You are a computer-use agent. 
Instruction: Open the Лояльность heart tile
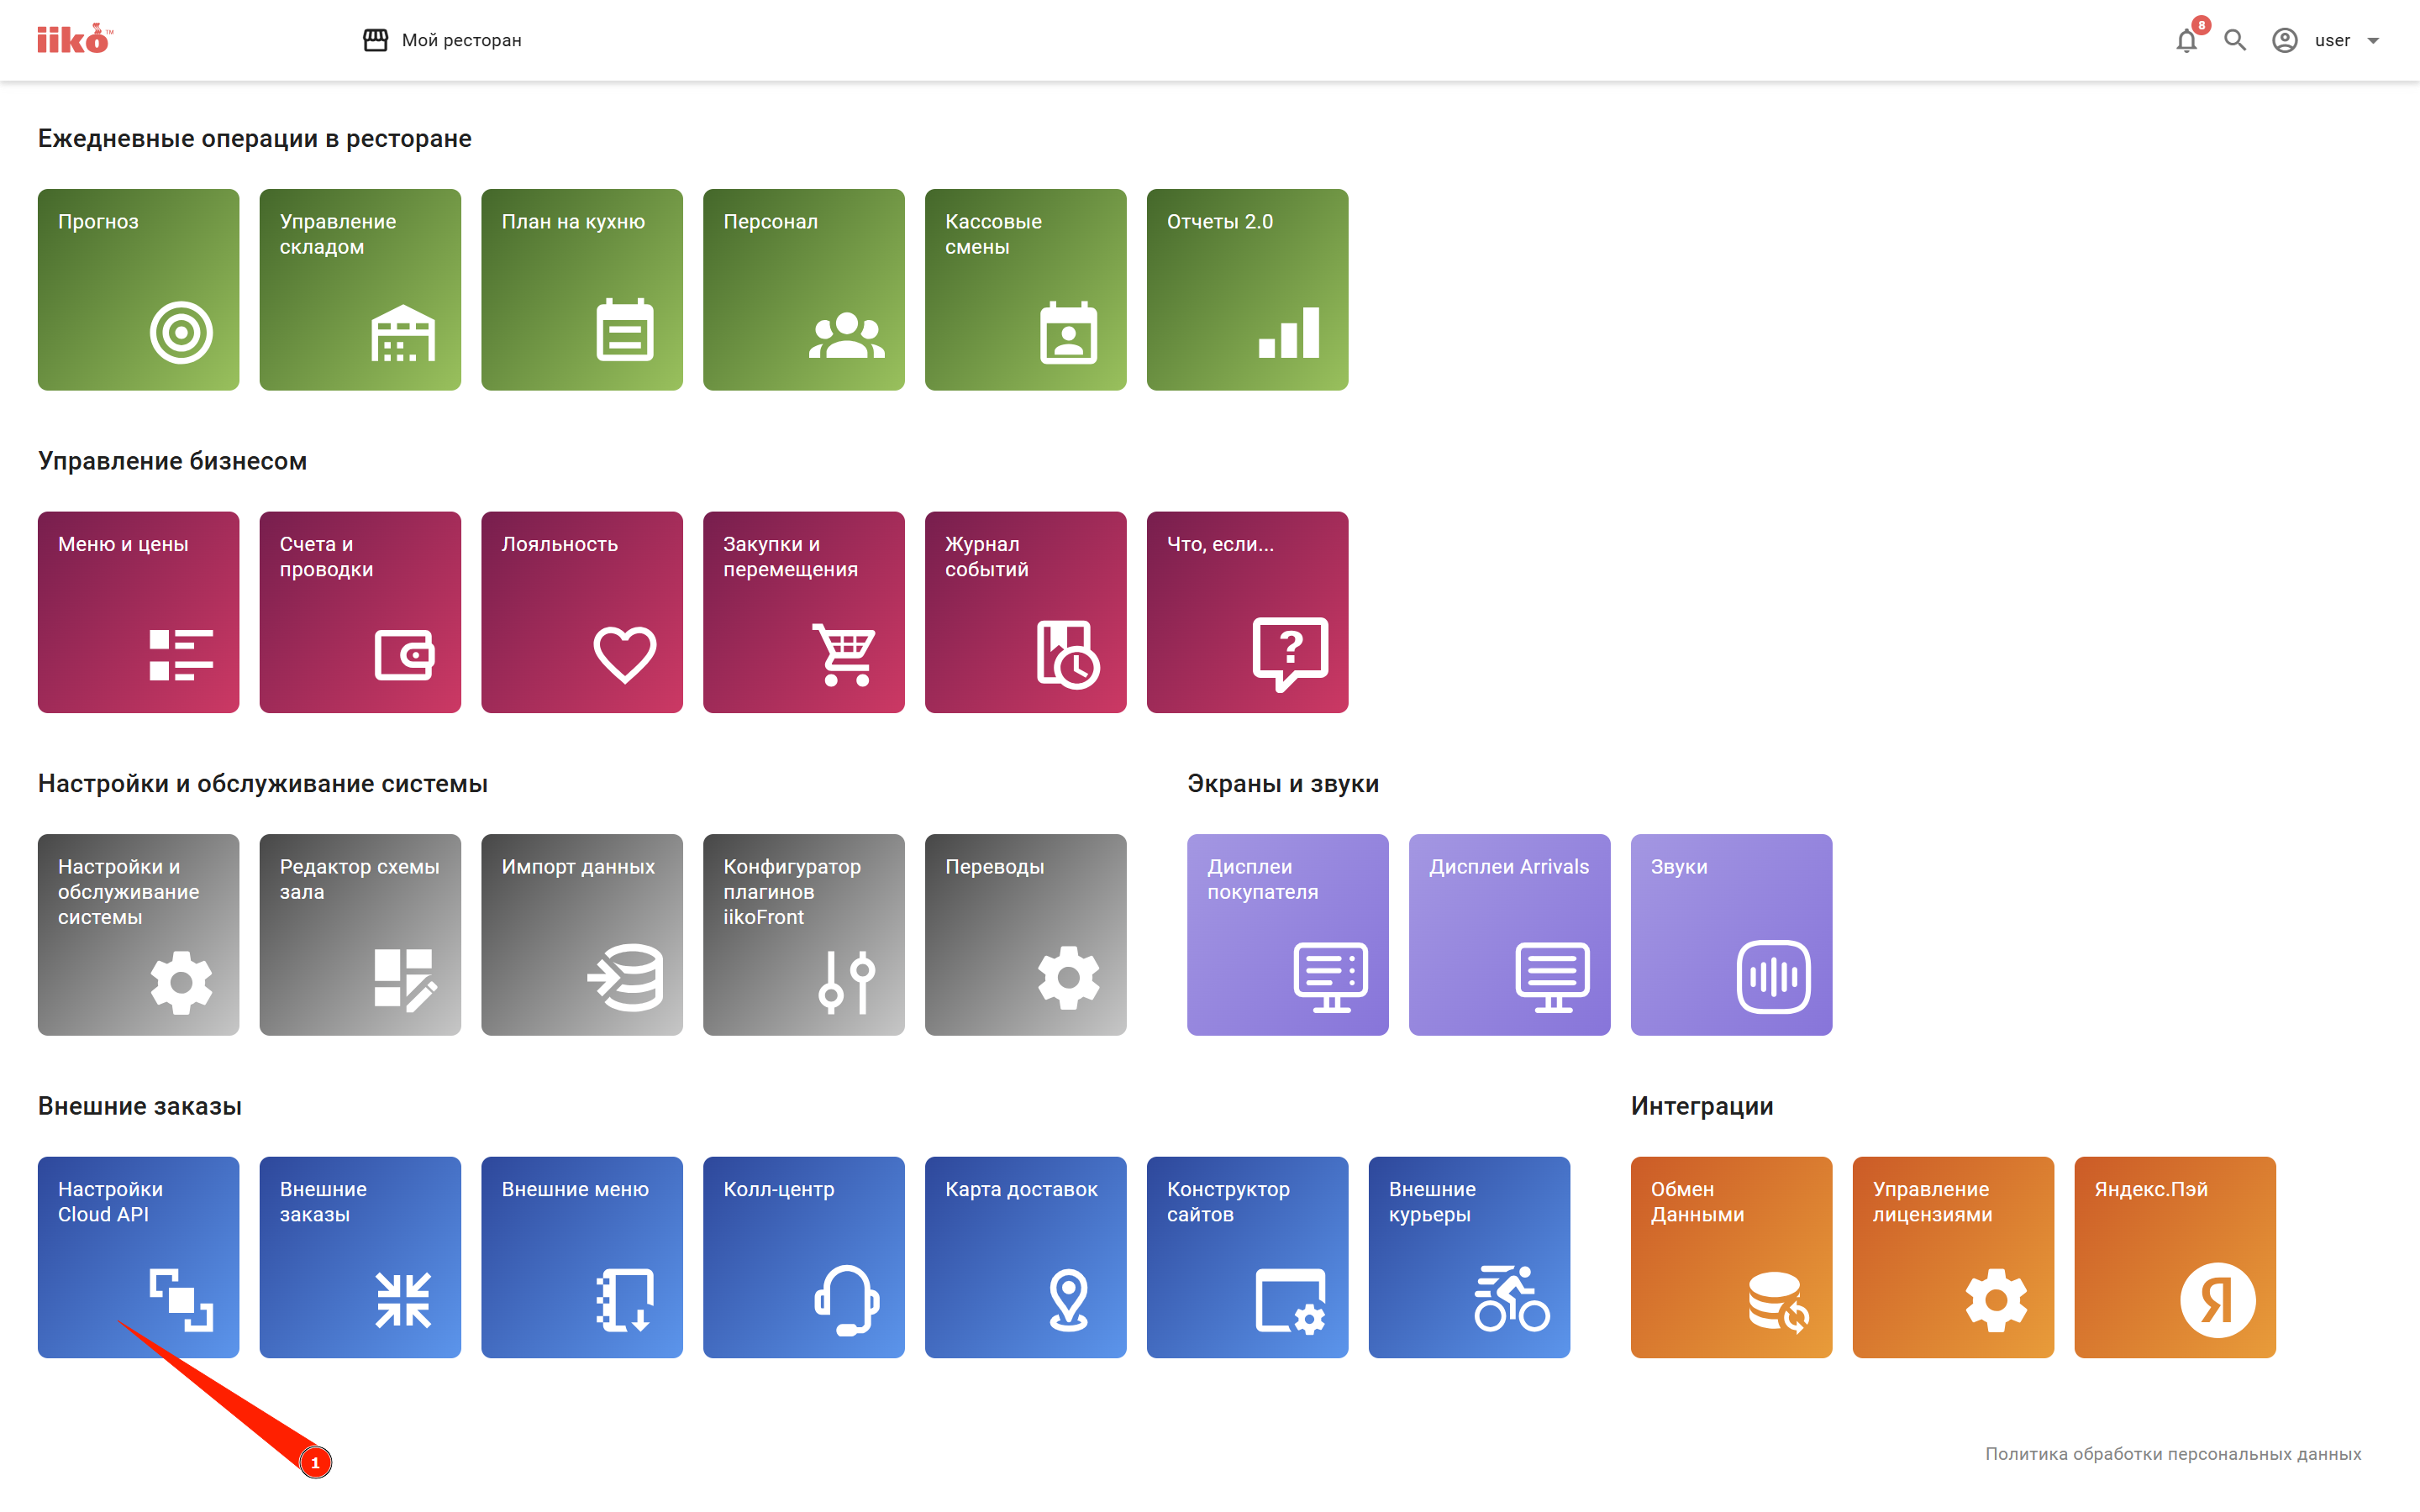click(x=582, y=612)
